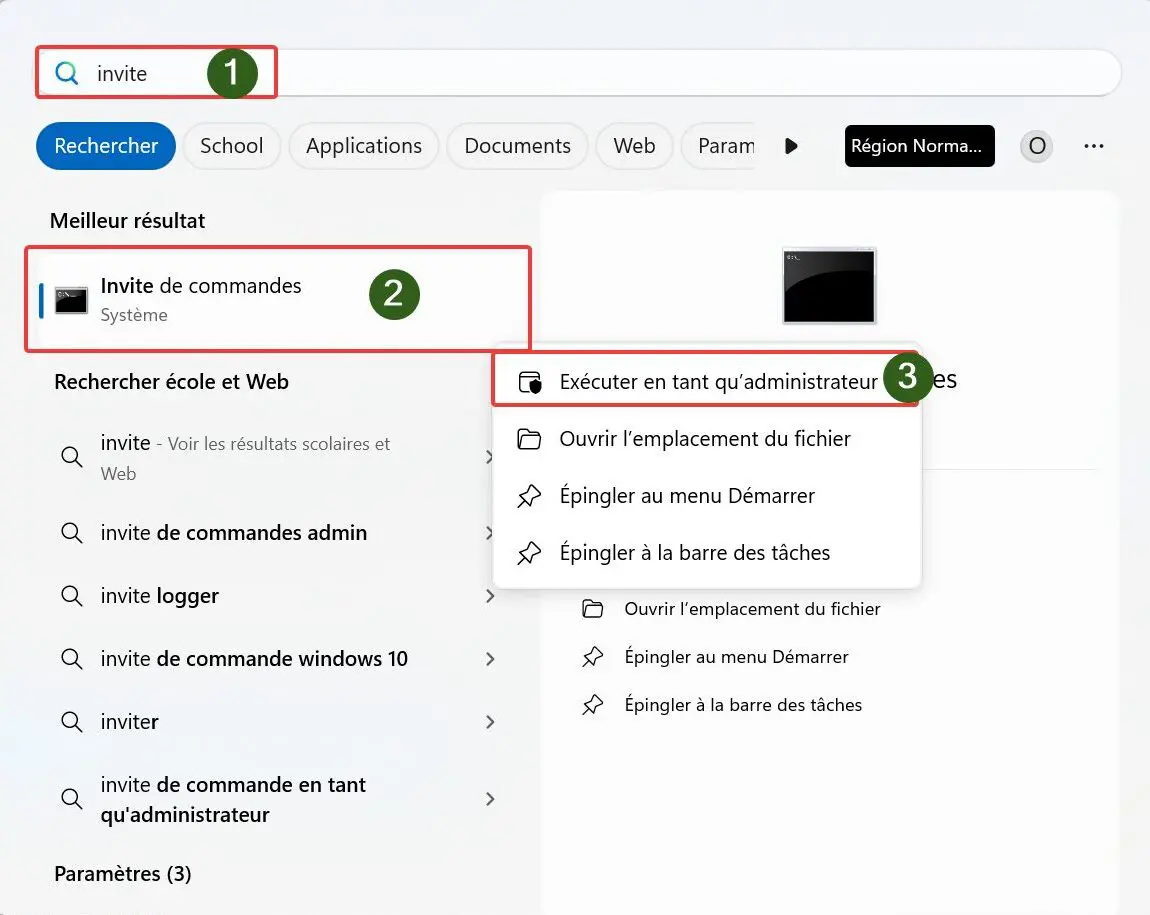Switch to the School filter tab
This screenshot has height=915, width=1150.
232,146
